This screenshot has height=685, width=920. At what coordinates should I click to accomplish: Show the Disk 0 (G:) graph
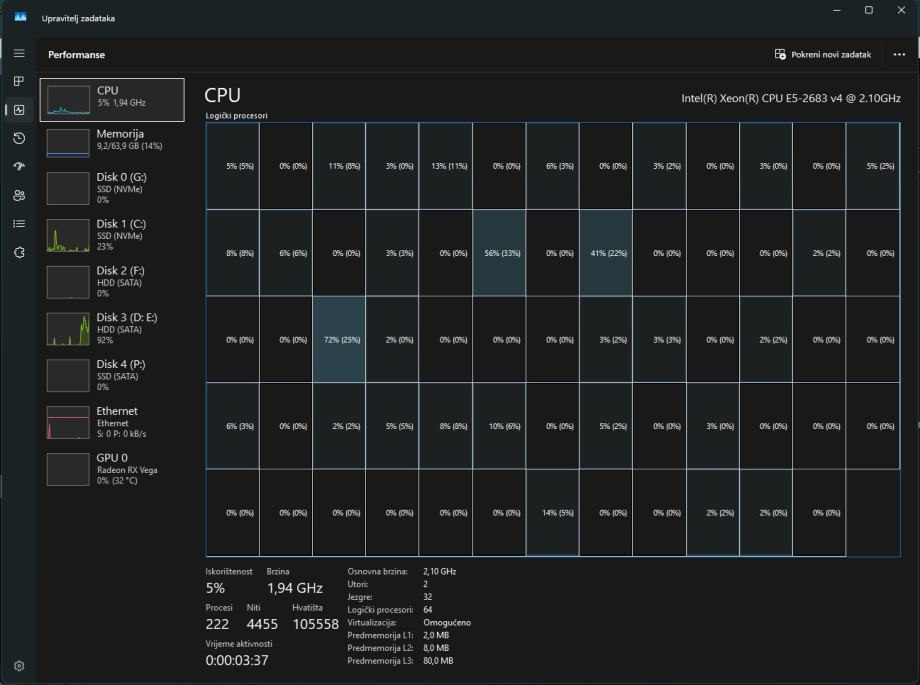coord(112,188)
